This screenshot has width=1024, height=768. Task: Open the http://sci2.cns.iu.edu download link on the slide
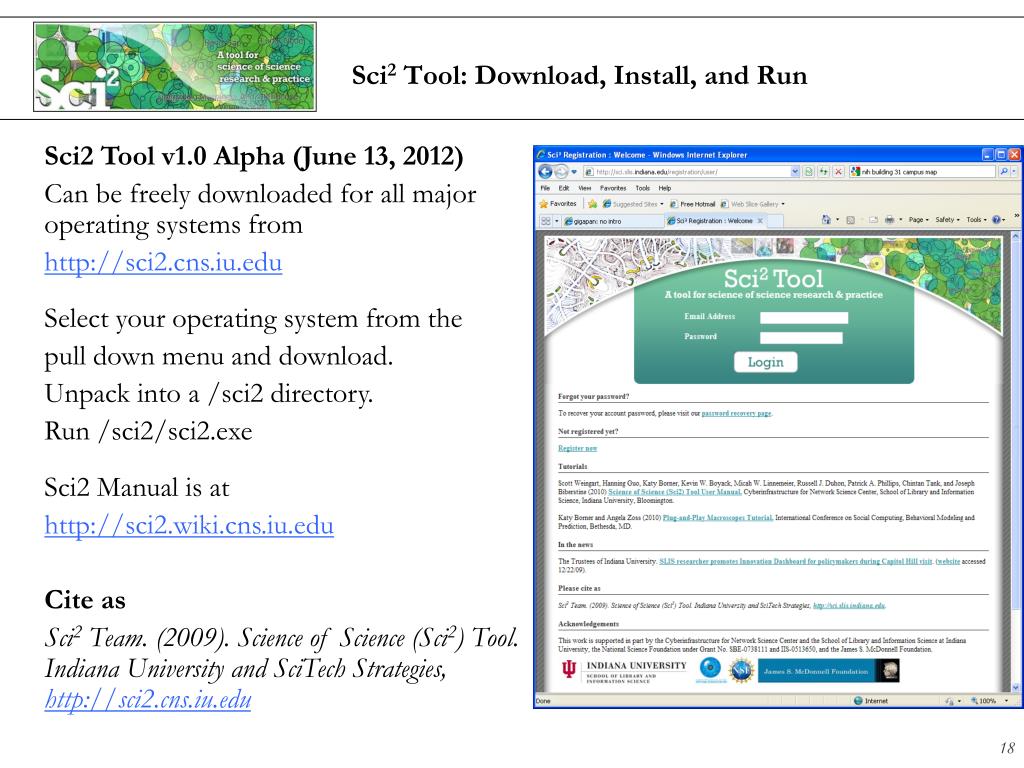click(x=163, y=263)
